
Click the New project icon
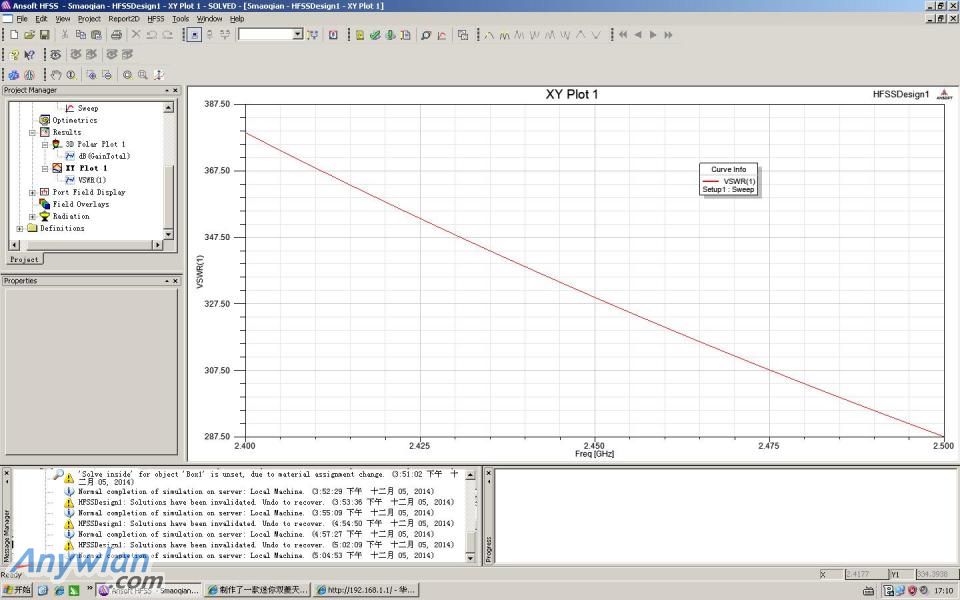[14, 35]
